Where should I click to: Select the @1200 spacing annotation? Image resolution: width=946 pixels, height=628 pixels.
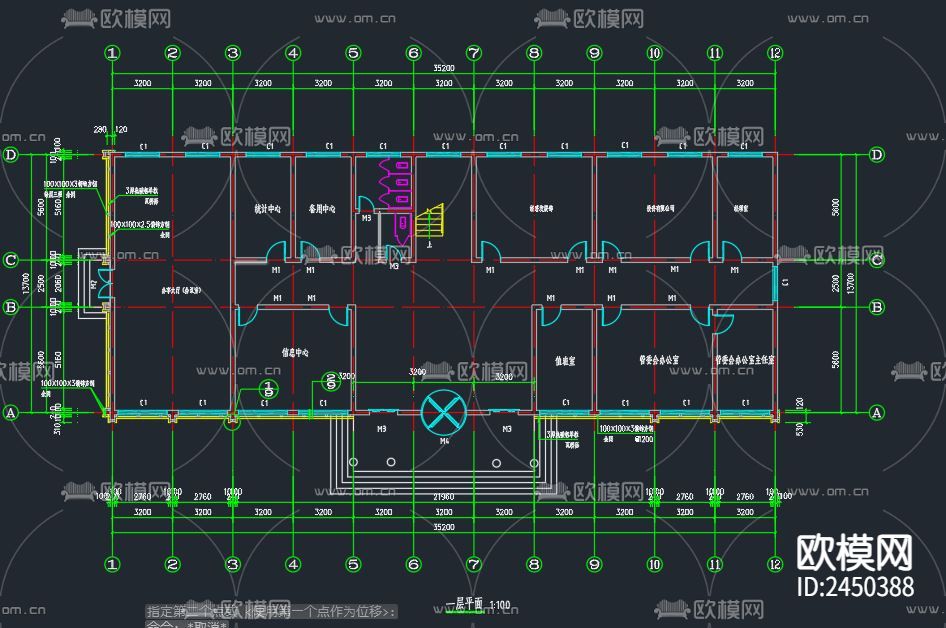pyautogui.click(x=644, y=439)
